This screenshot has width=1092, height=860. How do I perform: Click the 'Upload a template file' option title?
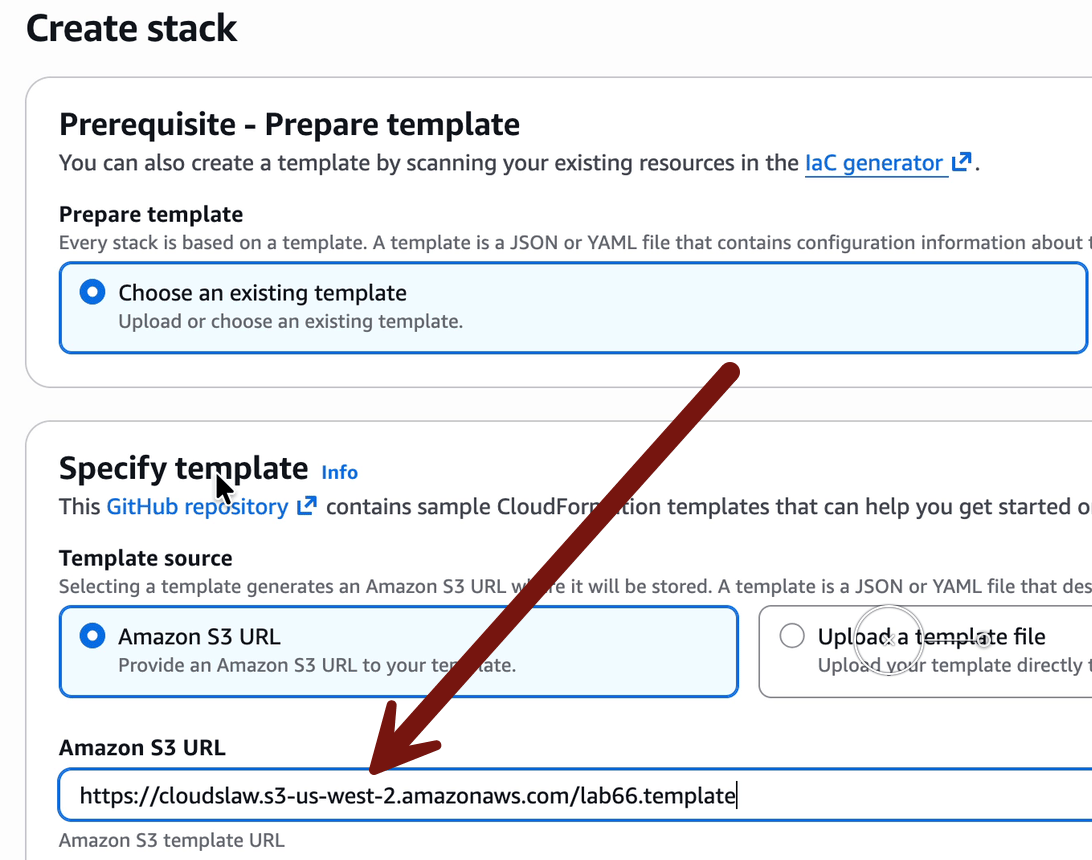[931, 636]
